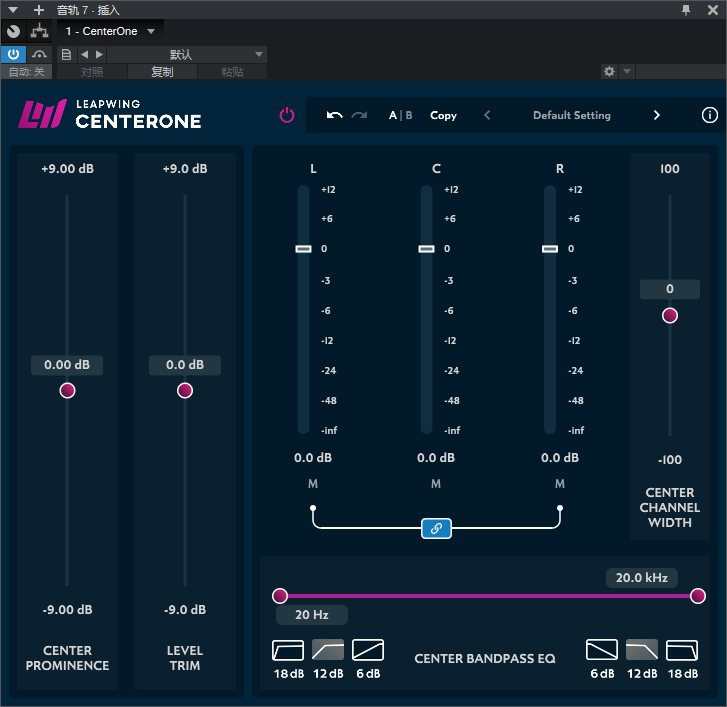727x707 pixels.
Task: Select 6 dB low-pass slope icon
Action: [x=602, y=650]
